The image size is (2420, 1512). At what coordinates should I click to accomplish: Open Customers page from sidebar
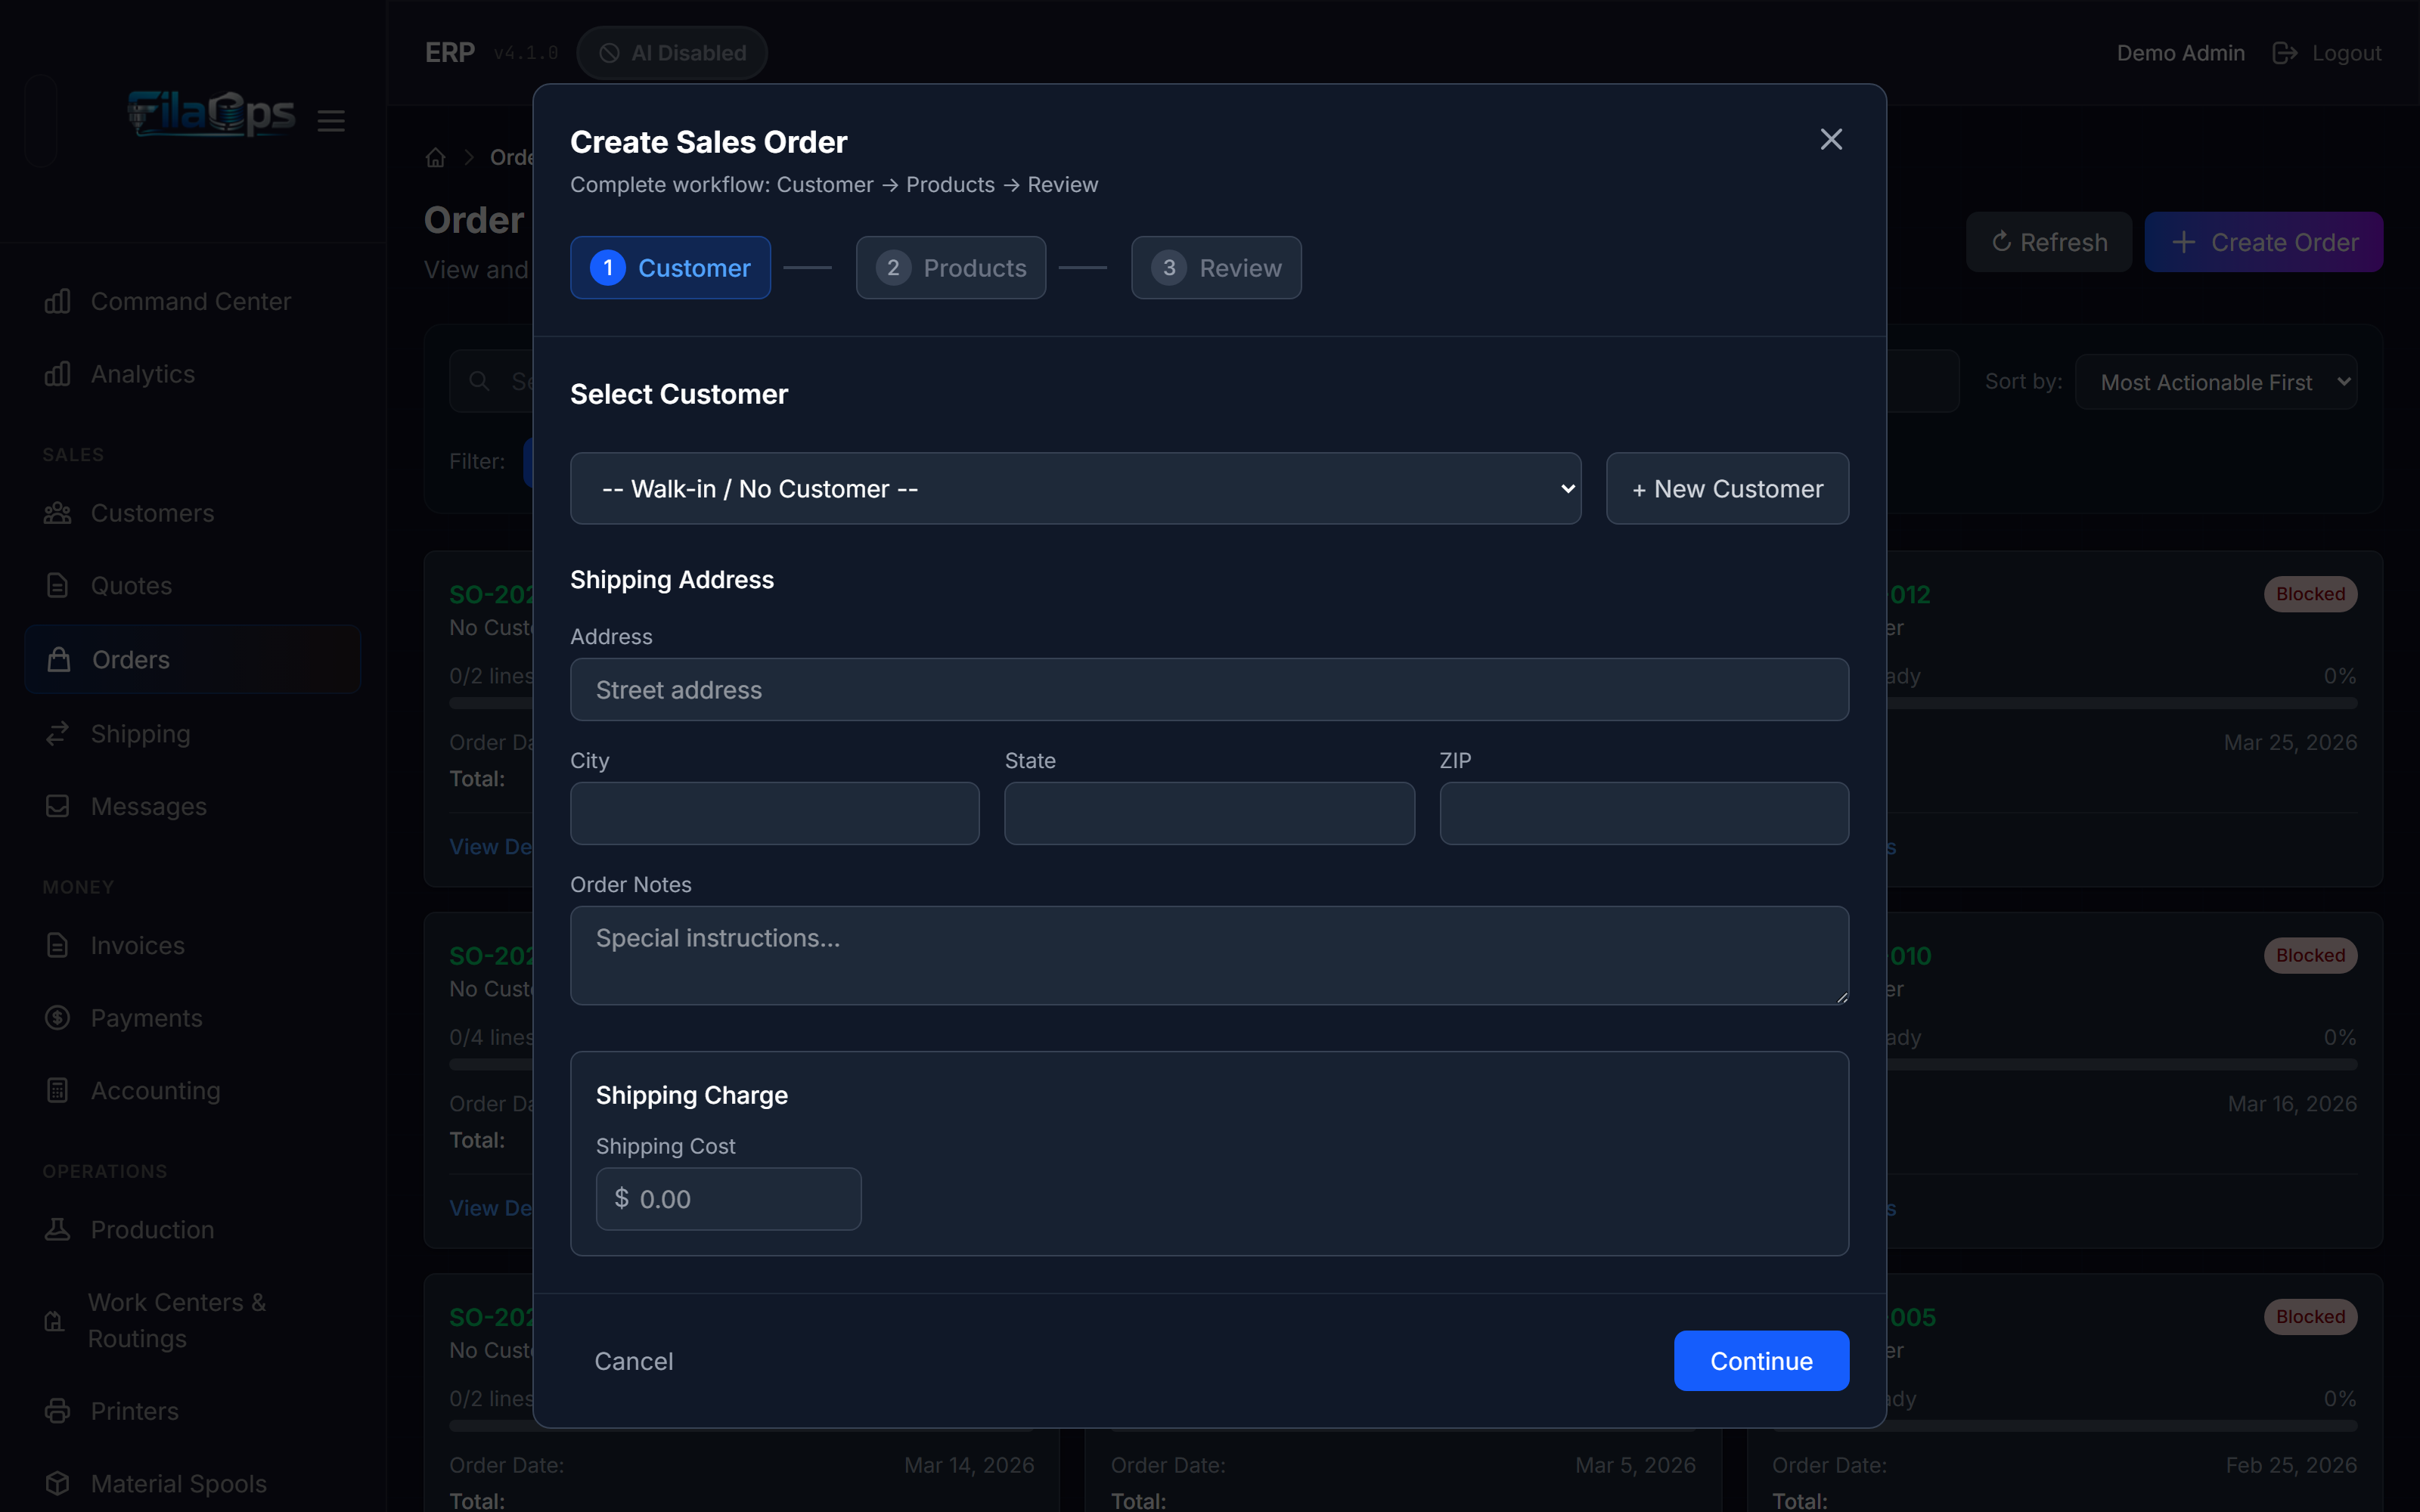[192, 513]
